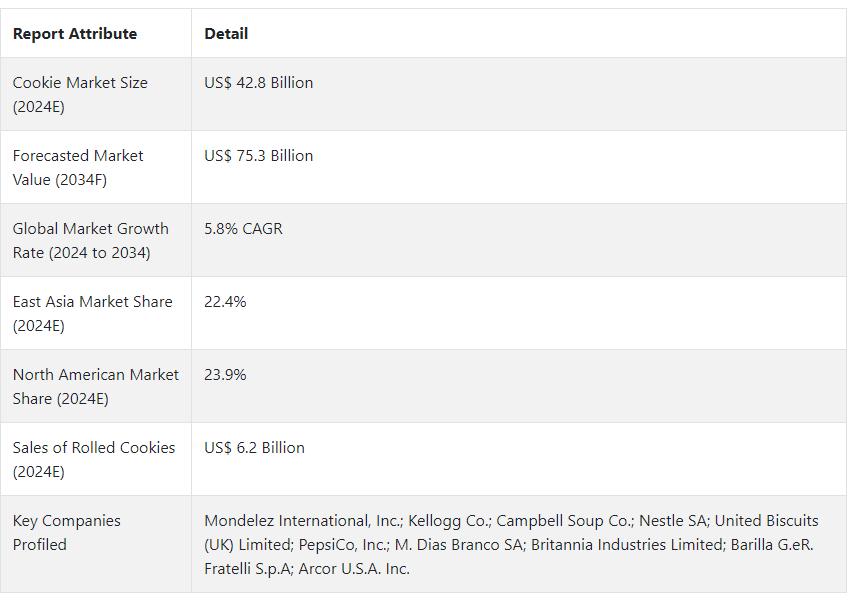This screenshot has width=849, height=594.
Task: Click the Arcor U.S.A. Inc. text
Action: click(354, 569)
